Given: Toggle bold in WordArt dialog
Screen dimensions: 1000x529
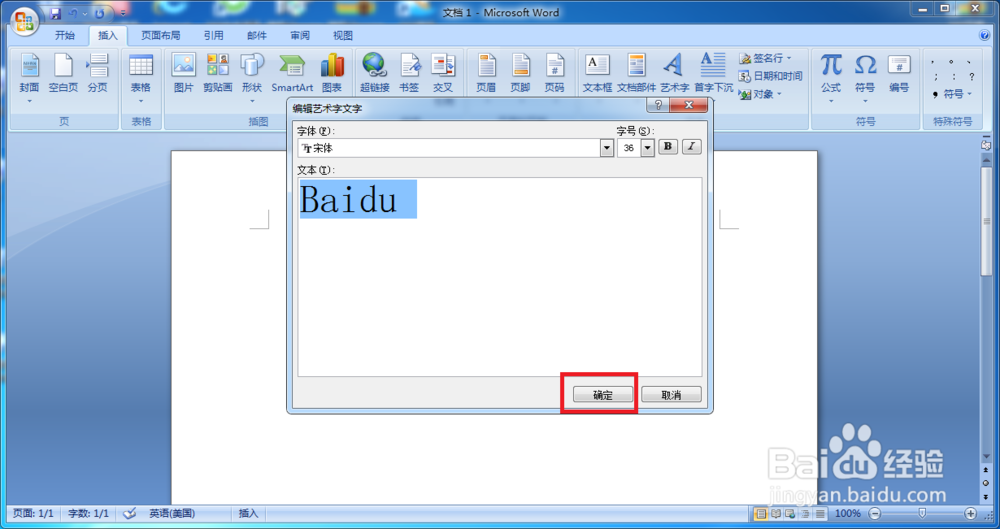Looking at the screenshot, I should point(668,147).
